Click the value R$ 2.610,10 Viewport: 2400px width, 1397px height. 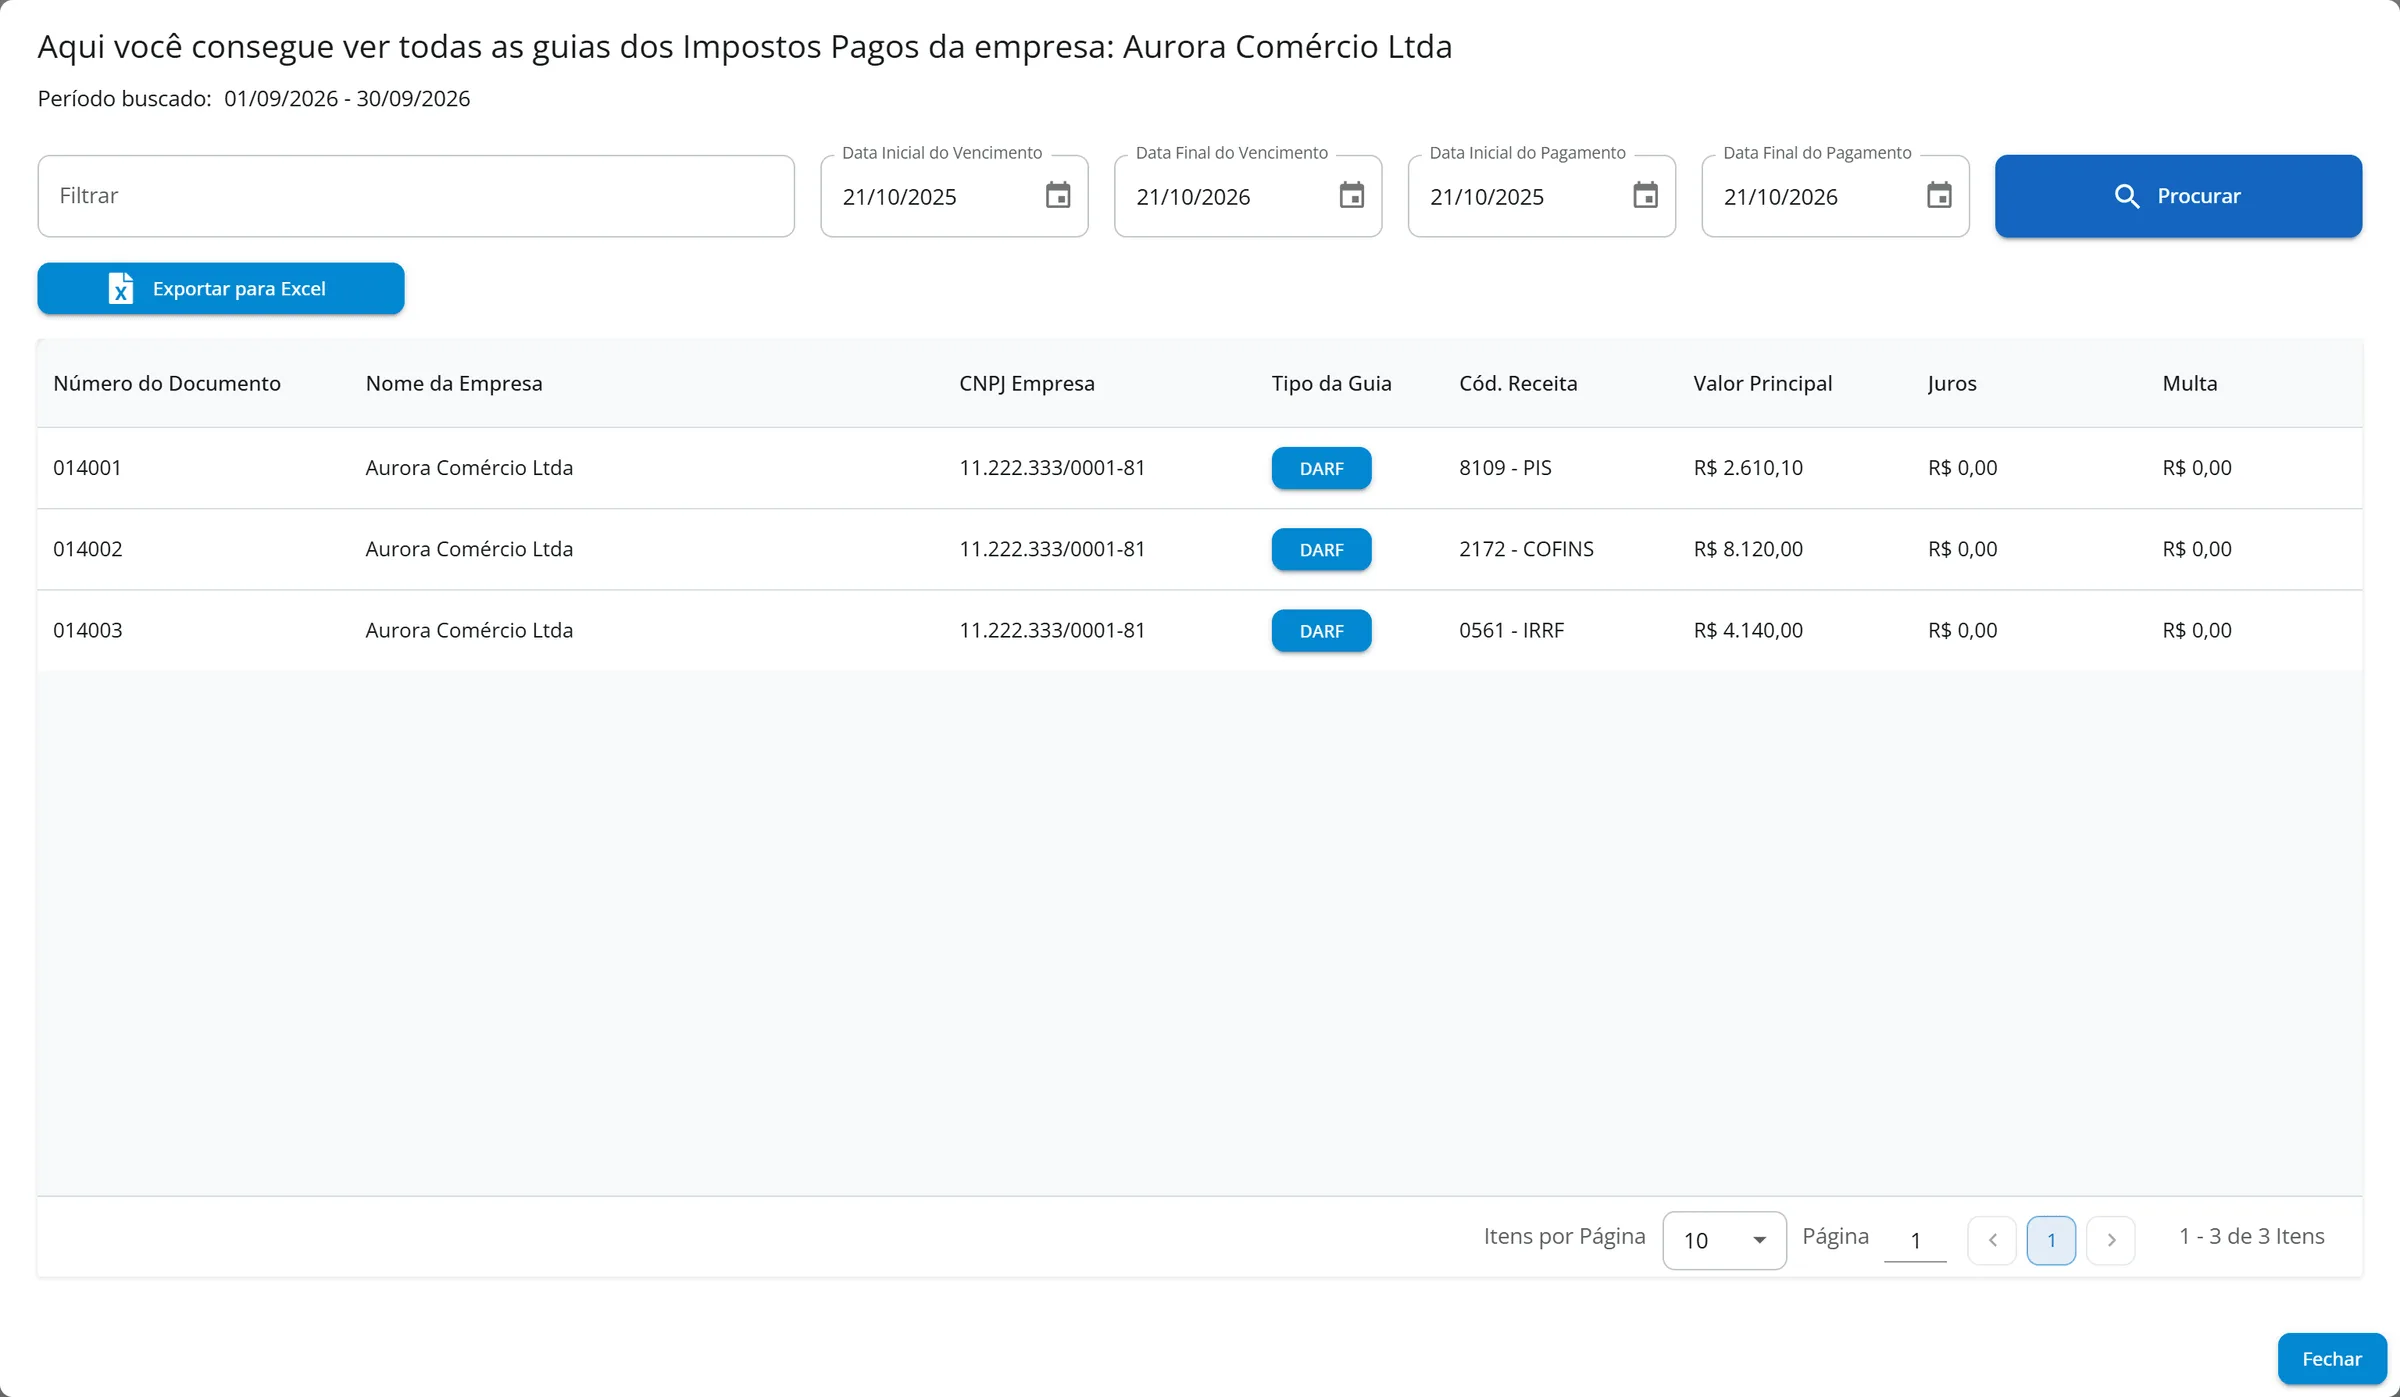coord(1748,468)
